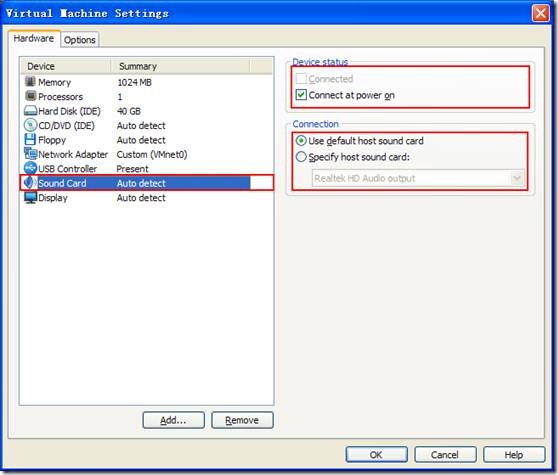Select the Hard Disk (IDE) row
This screenshot has width=558, height=475.
147,111
